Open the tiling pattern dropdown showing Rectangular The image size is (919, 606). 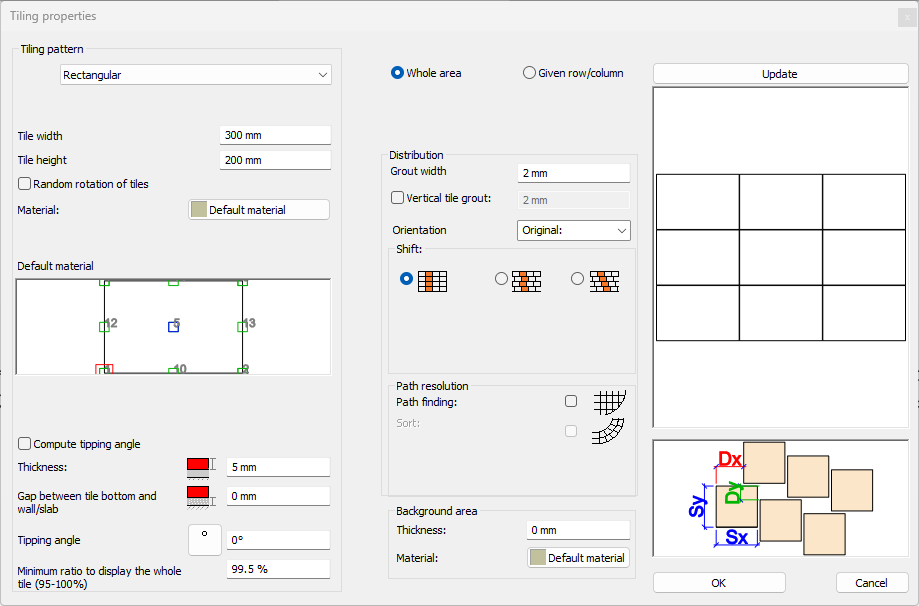click(x=195, y=74)
